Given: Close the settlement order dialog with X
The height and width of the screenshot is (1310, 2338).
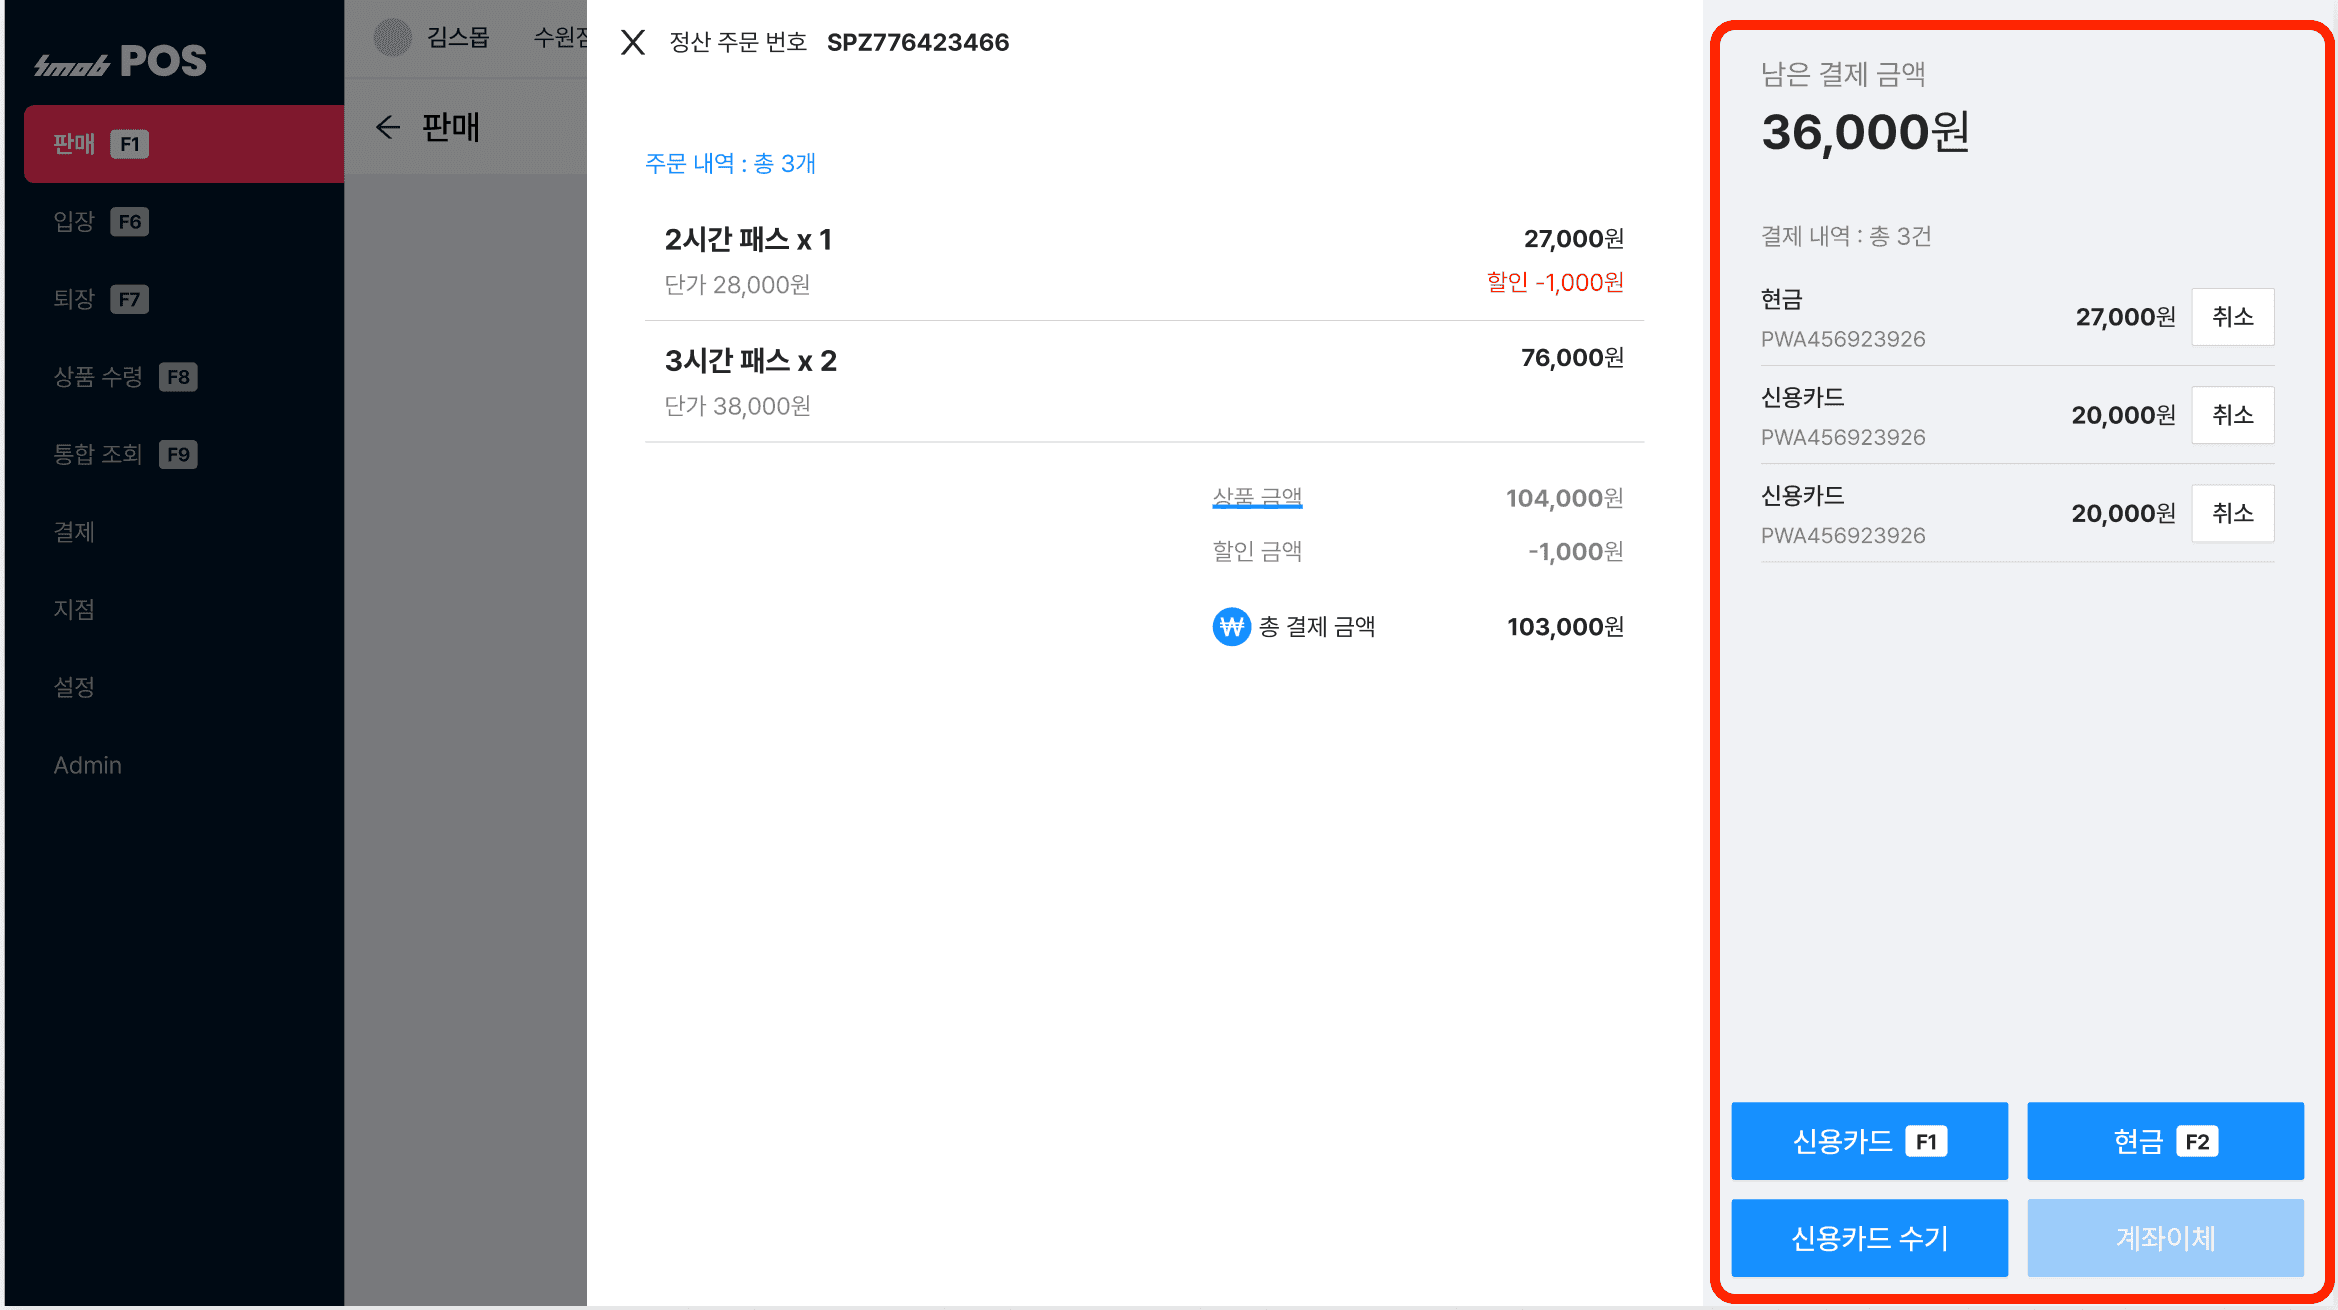Looking at the screenshot, I should pyautogui.click(x=632, y=42).
